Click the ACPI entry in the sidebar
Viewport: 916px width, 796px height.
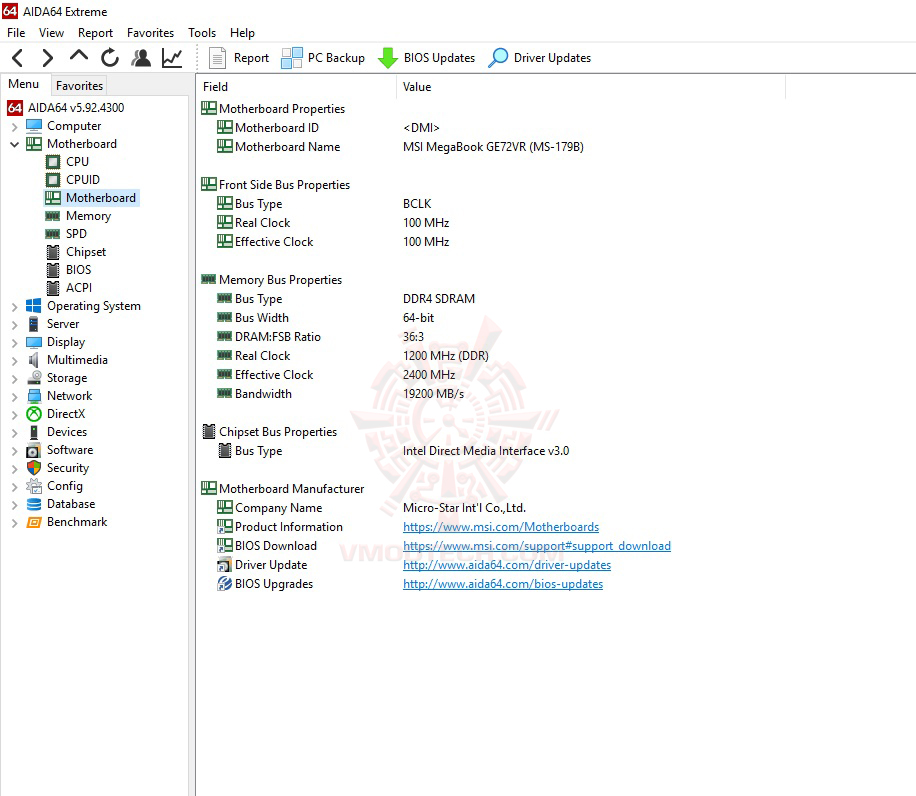(x=77, y=287)
